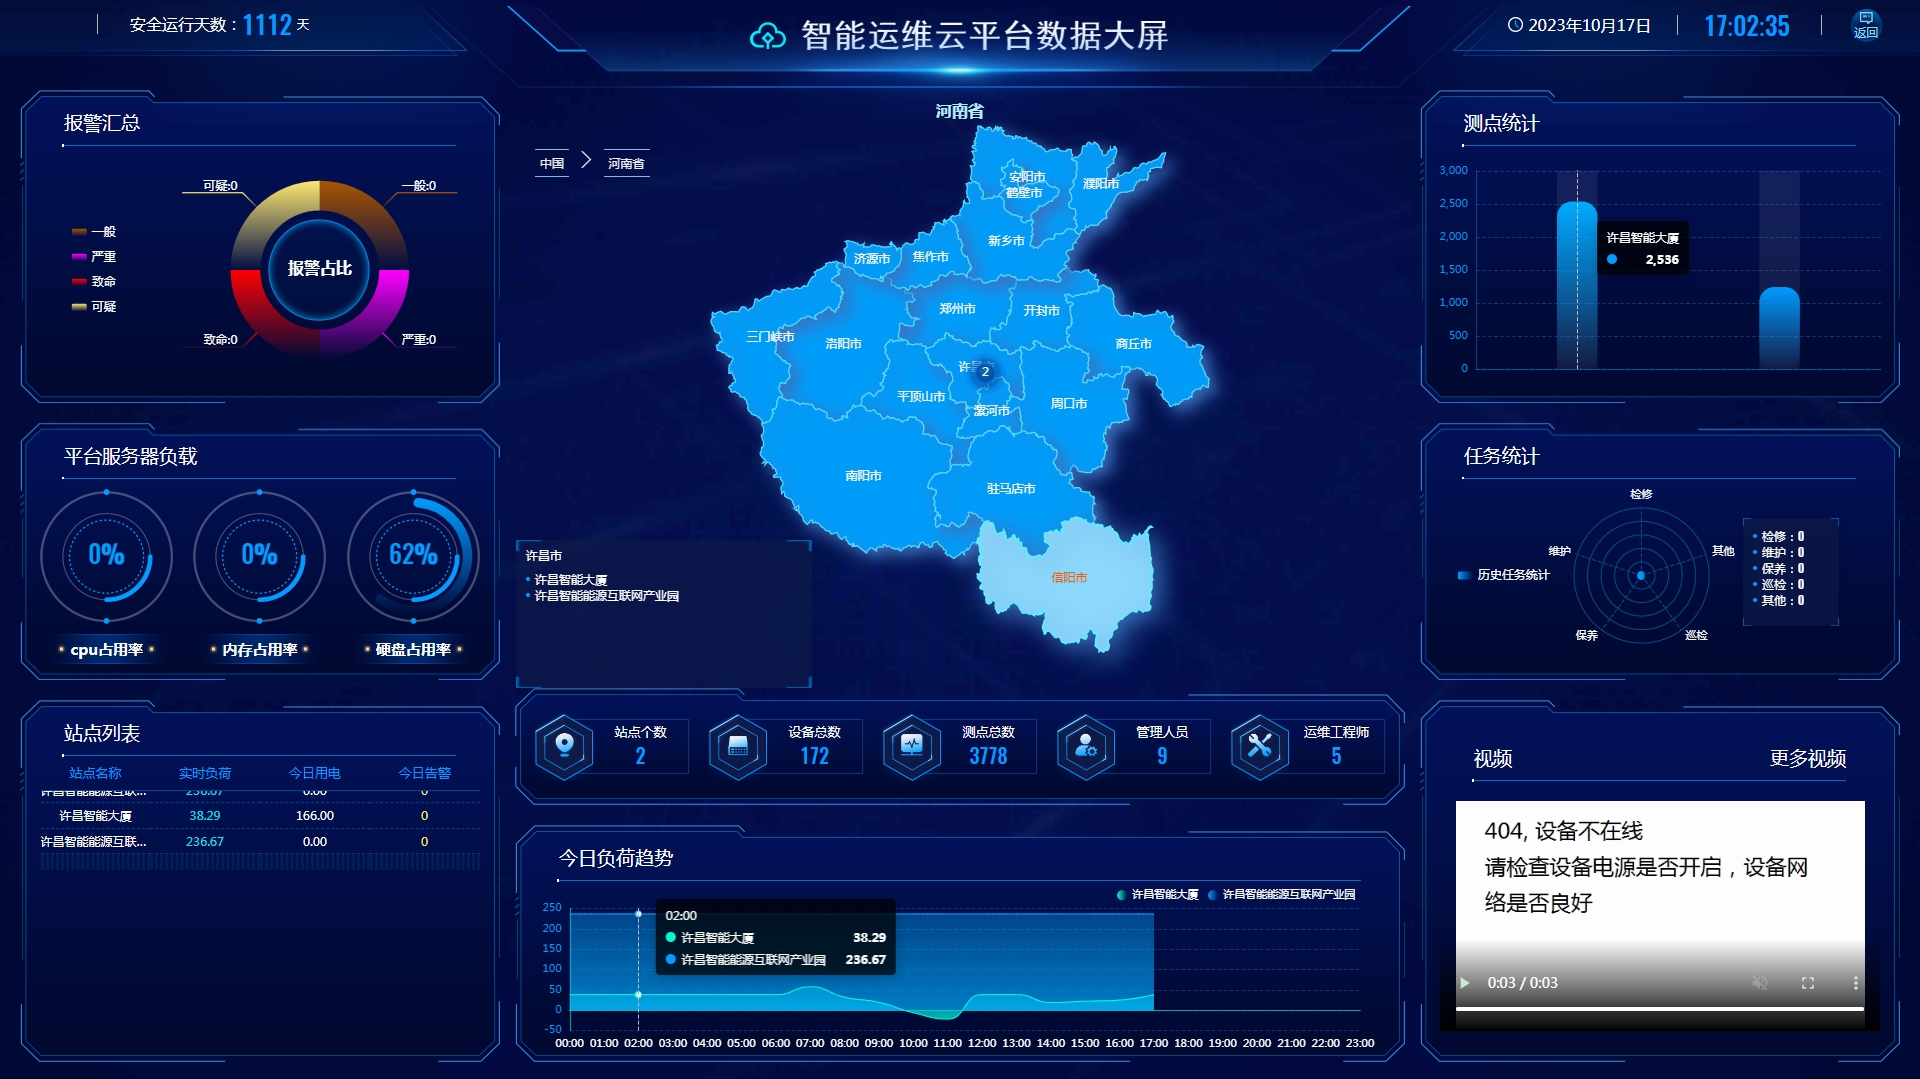Click 中国 breadcrumb on map
Screen dimensions: 1920x1079
click(552, 163)
